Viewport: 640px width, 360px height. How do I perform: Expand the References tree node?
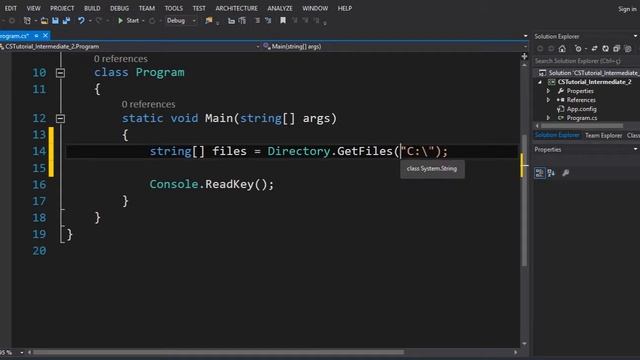coord(548,100)
